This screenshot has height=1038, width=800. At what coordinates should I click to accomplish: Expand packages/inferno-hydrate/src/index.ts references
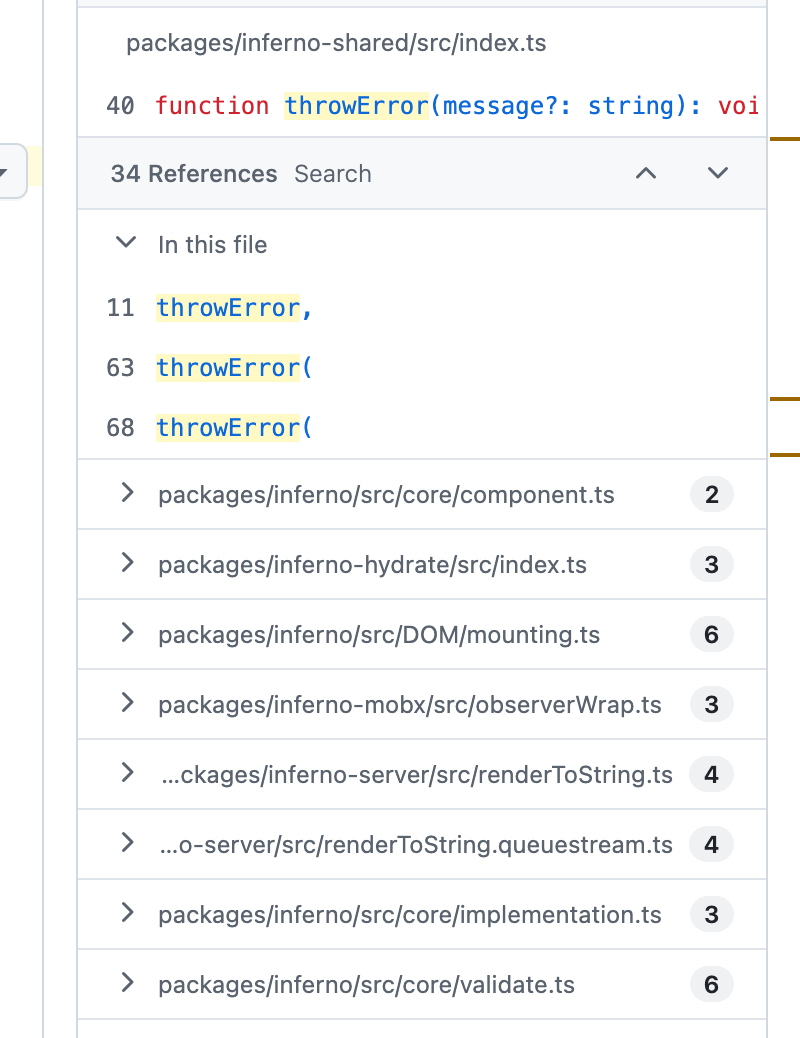[x=127, y=563]
